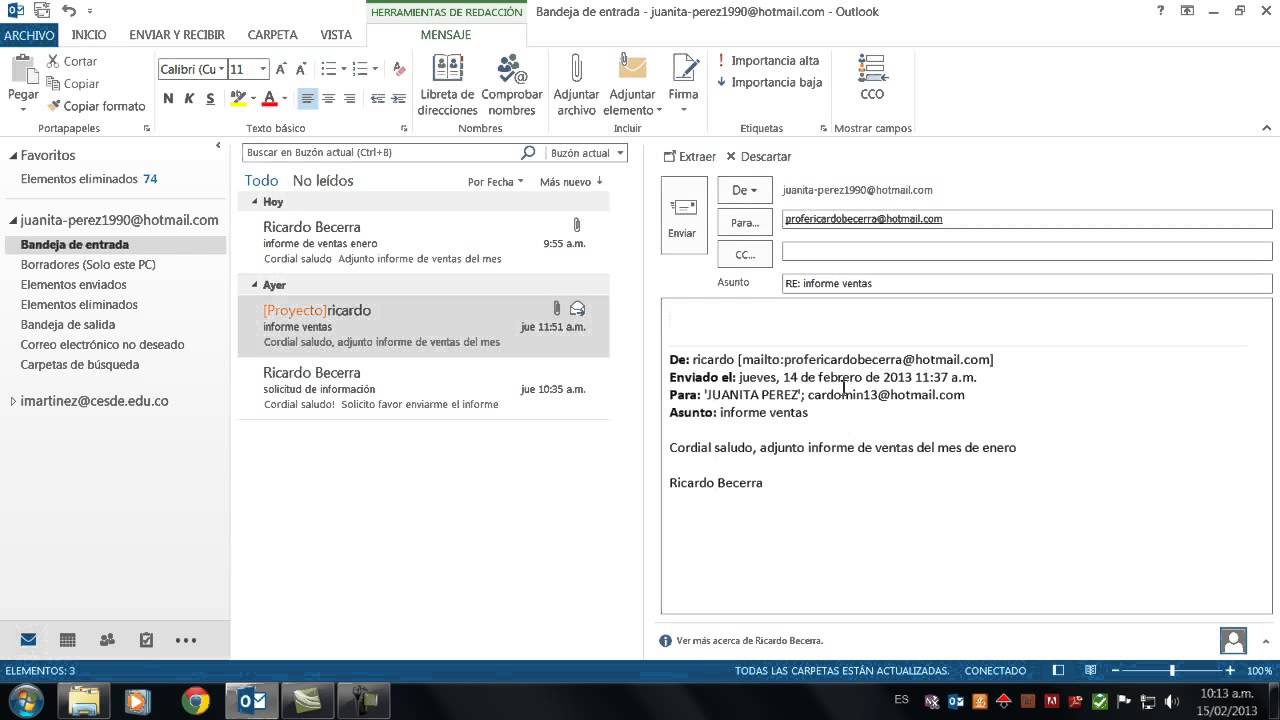The image size is (1280, 720).
Task: Switch to Reading view in status bar
Action: (x=1091, y=671)
